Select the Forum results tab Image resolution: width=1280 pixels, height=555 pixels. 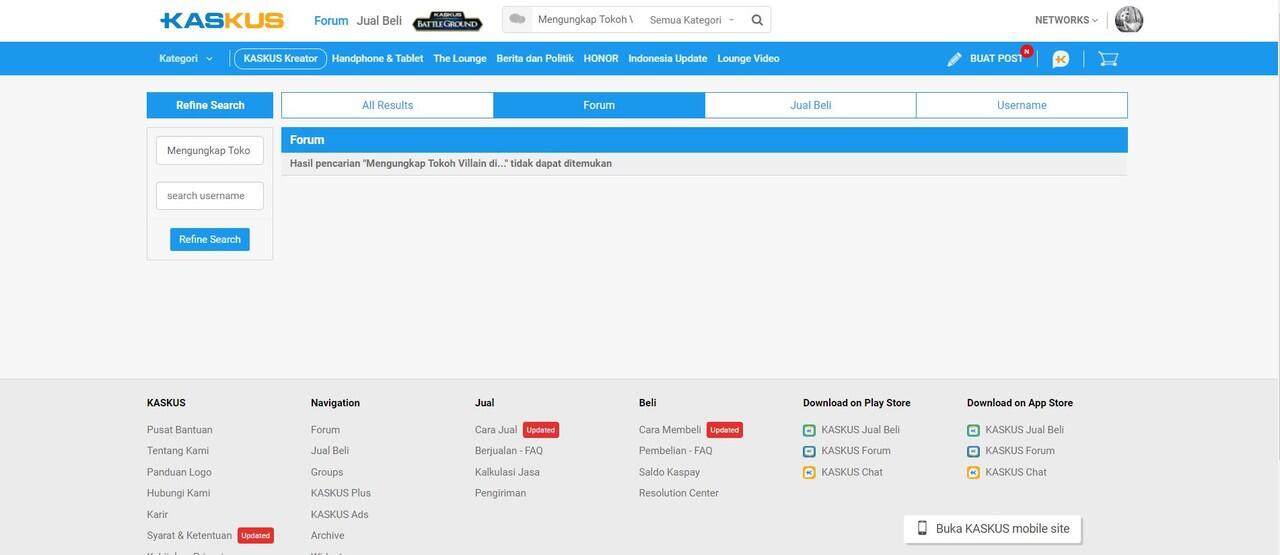coord(599,105)
